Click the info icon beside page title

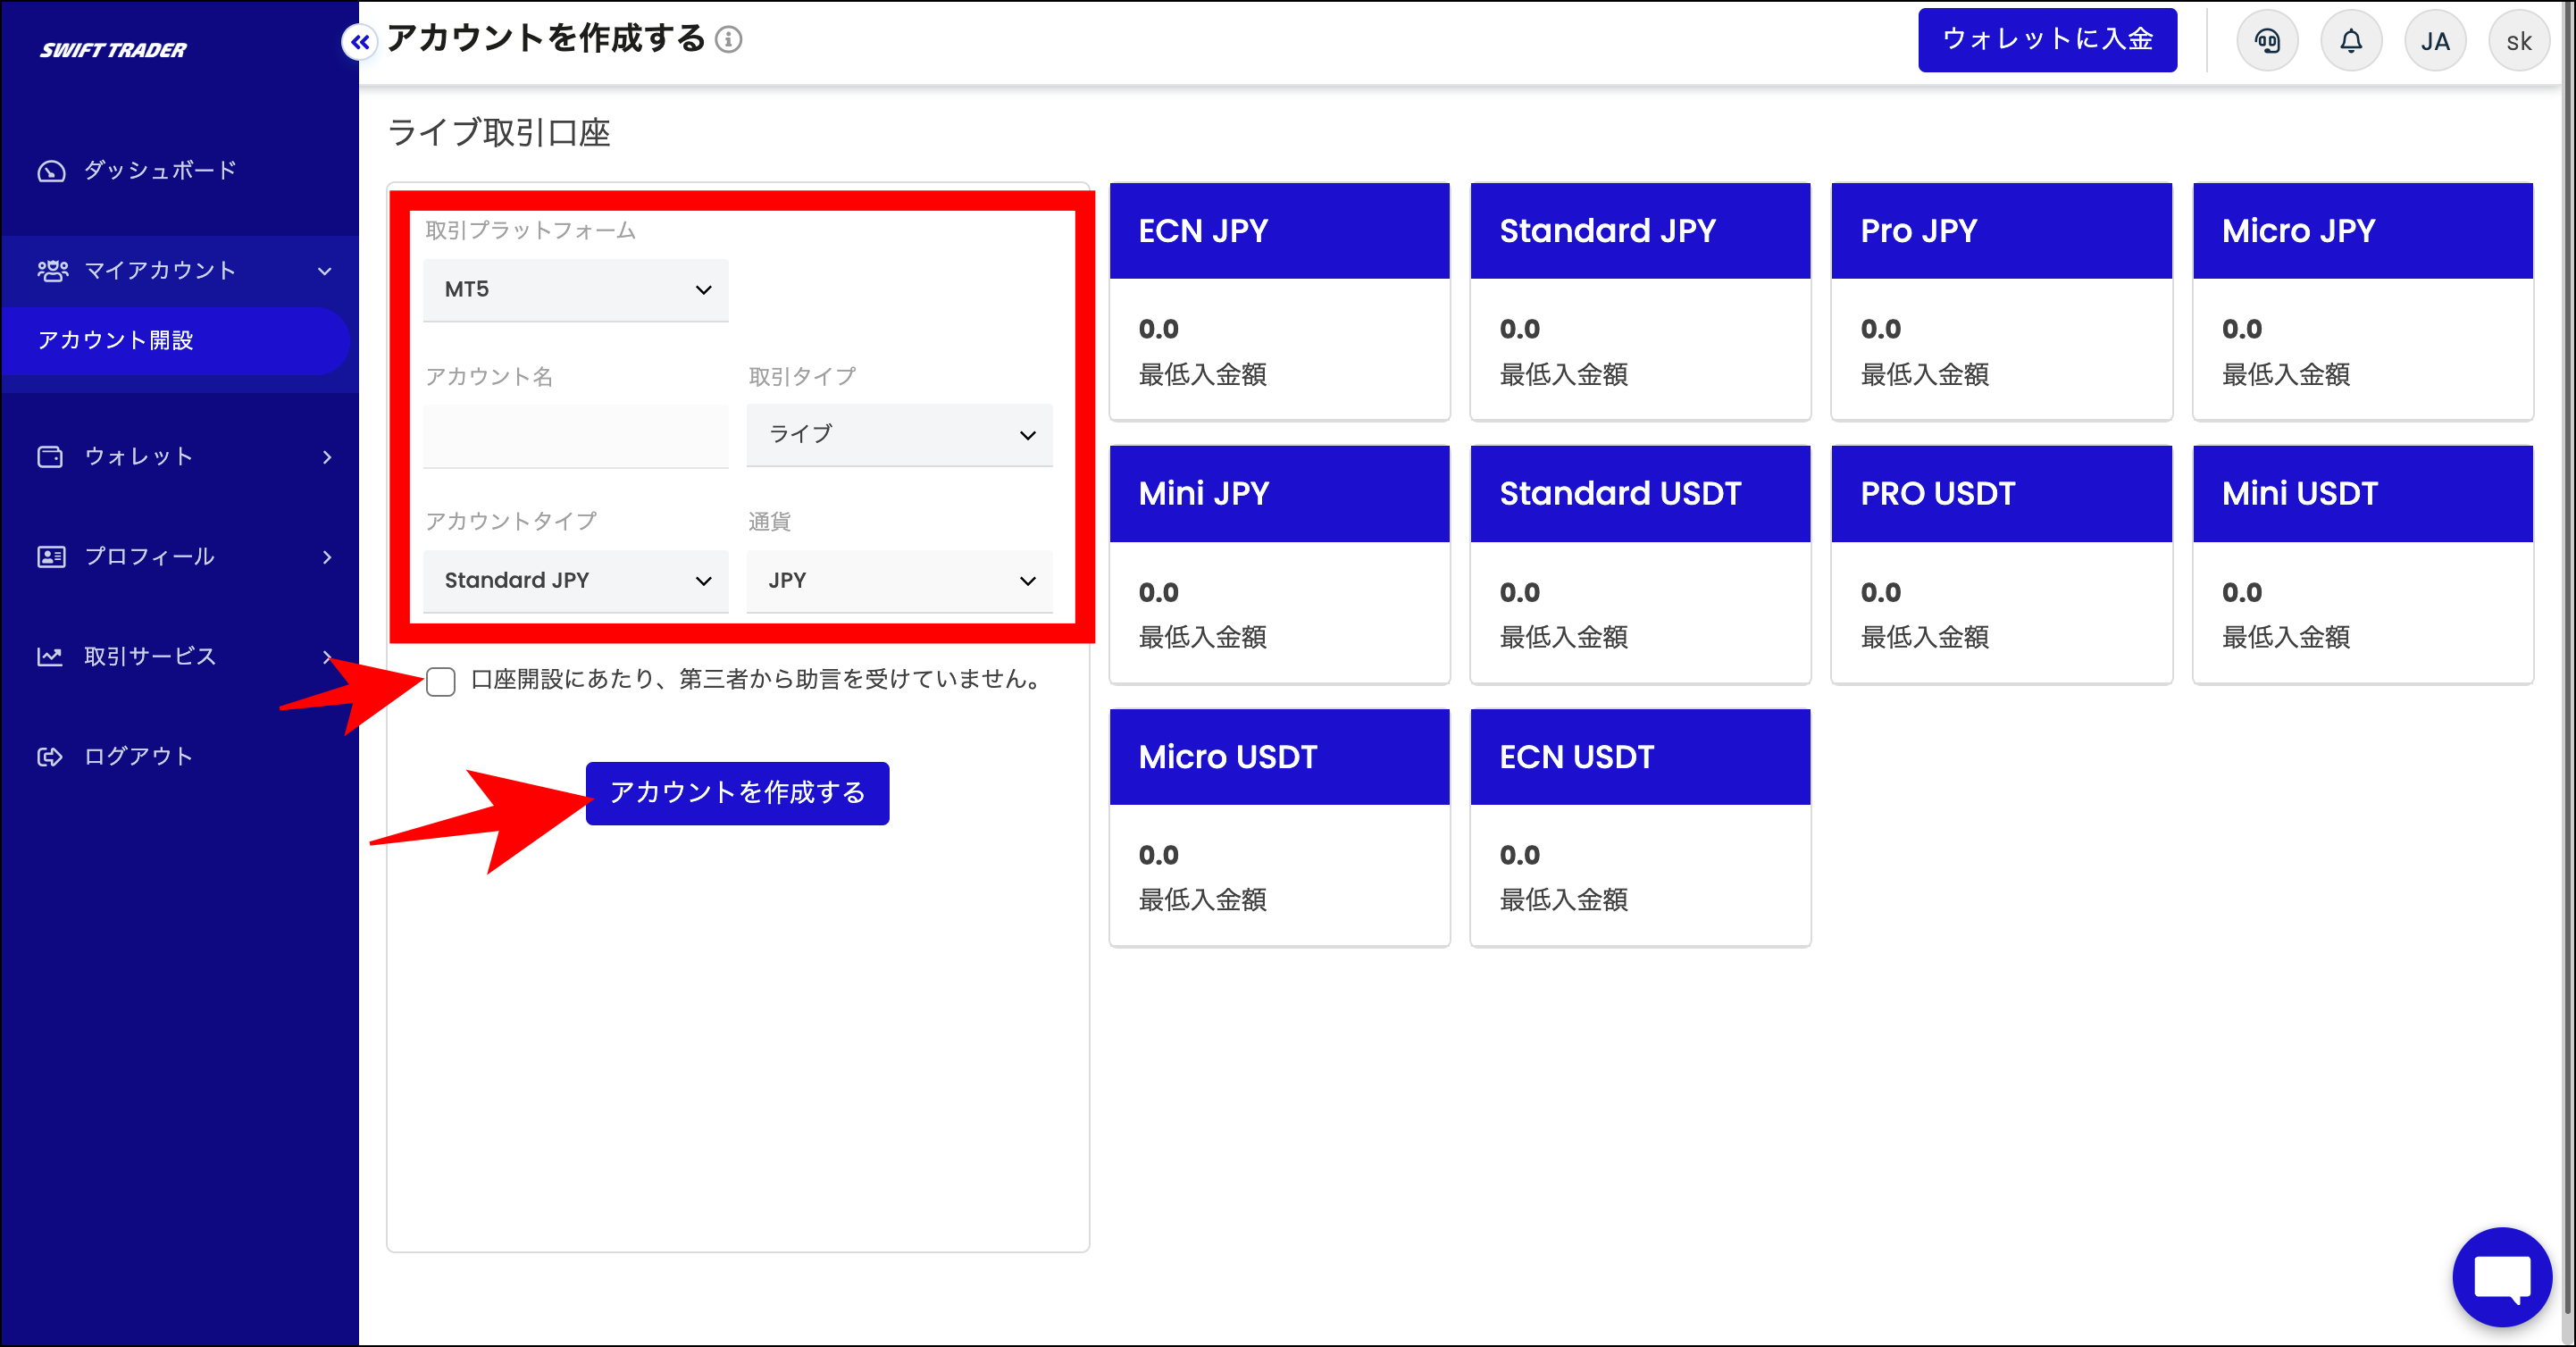tap(729, 40)
